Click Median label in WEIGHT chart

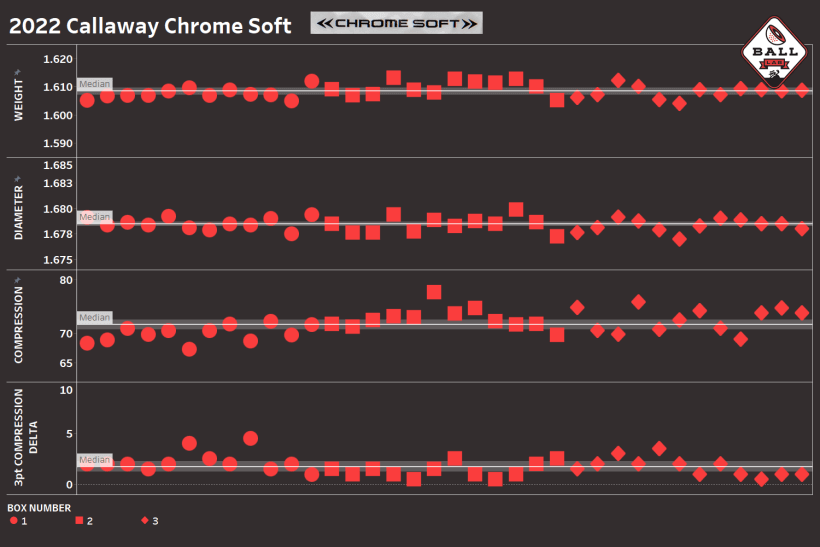94,85
